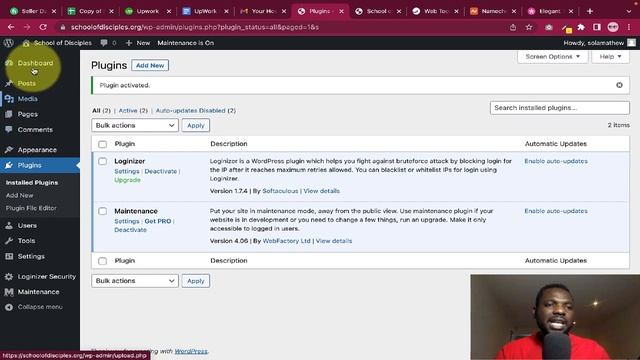
Task: Click the Plugins plug icon in sidebar
Action: (x=9, y=165)
